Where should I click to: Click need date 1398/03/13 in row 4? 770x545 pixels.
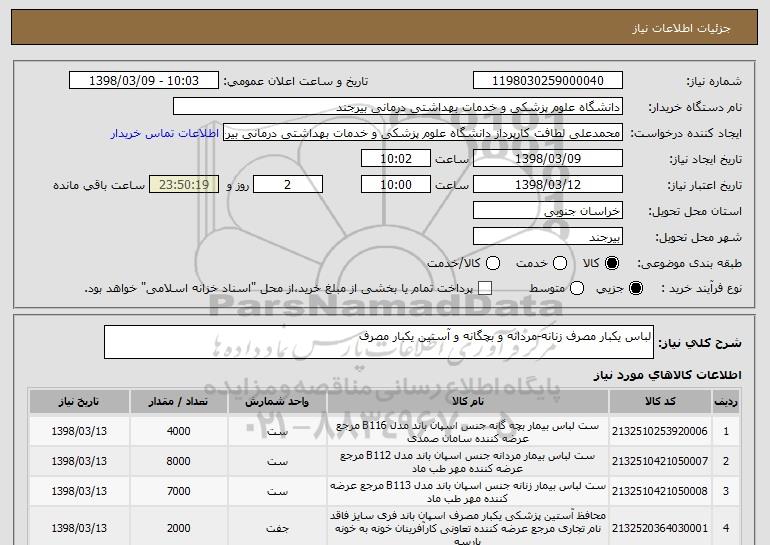coord(79,528)
